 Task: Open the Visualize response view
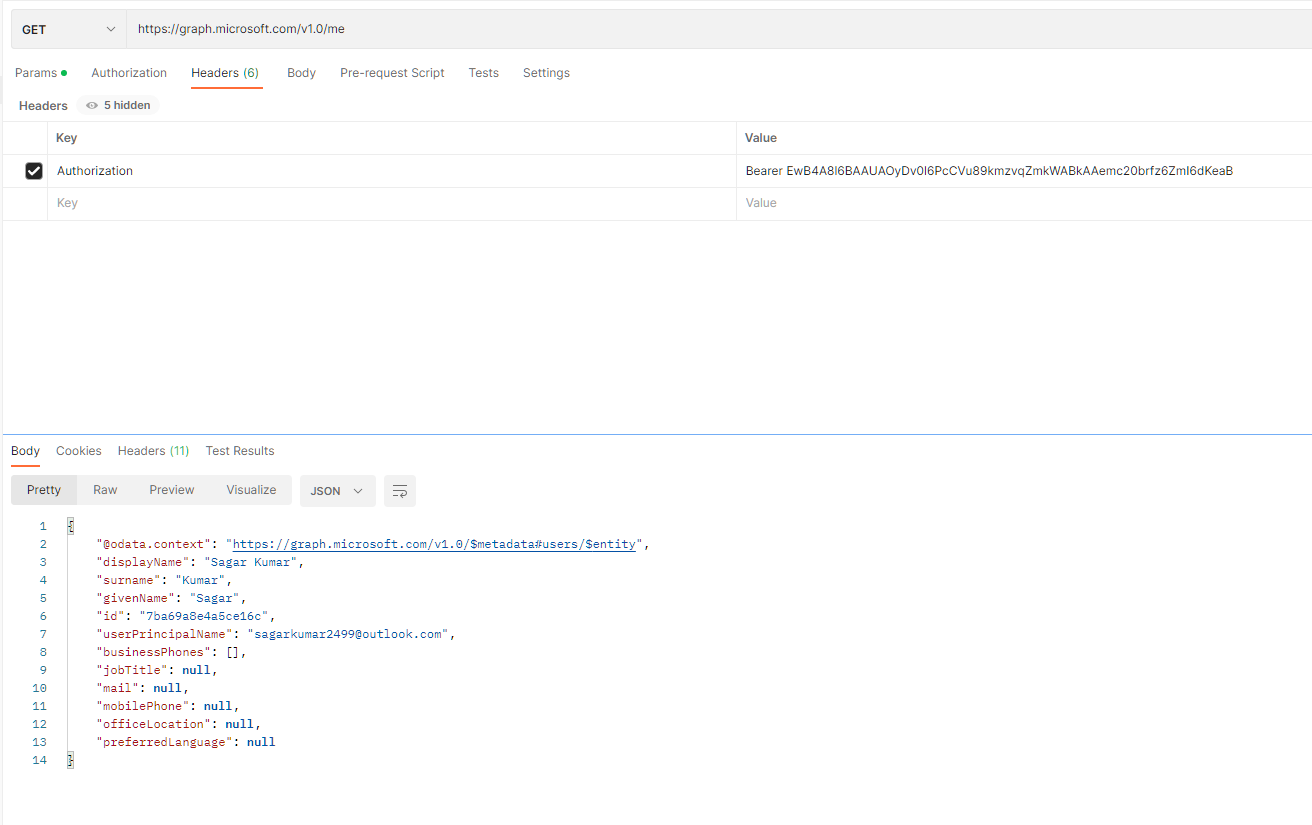pos(250,489)
